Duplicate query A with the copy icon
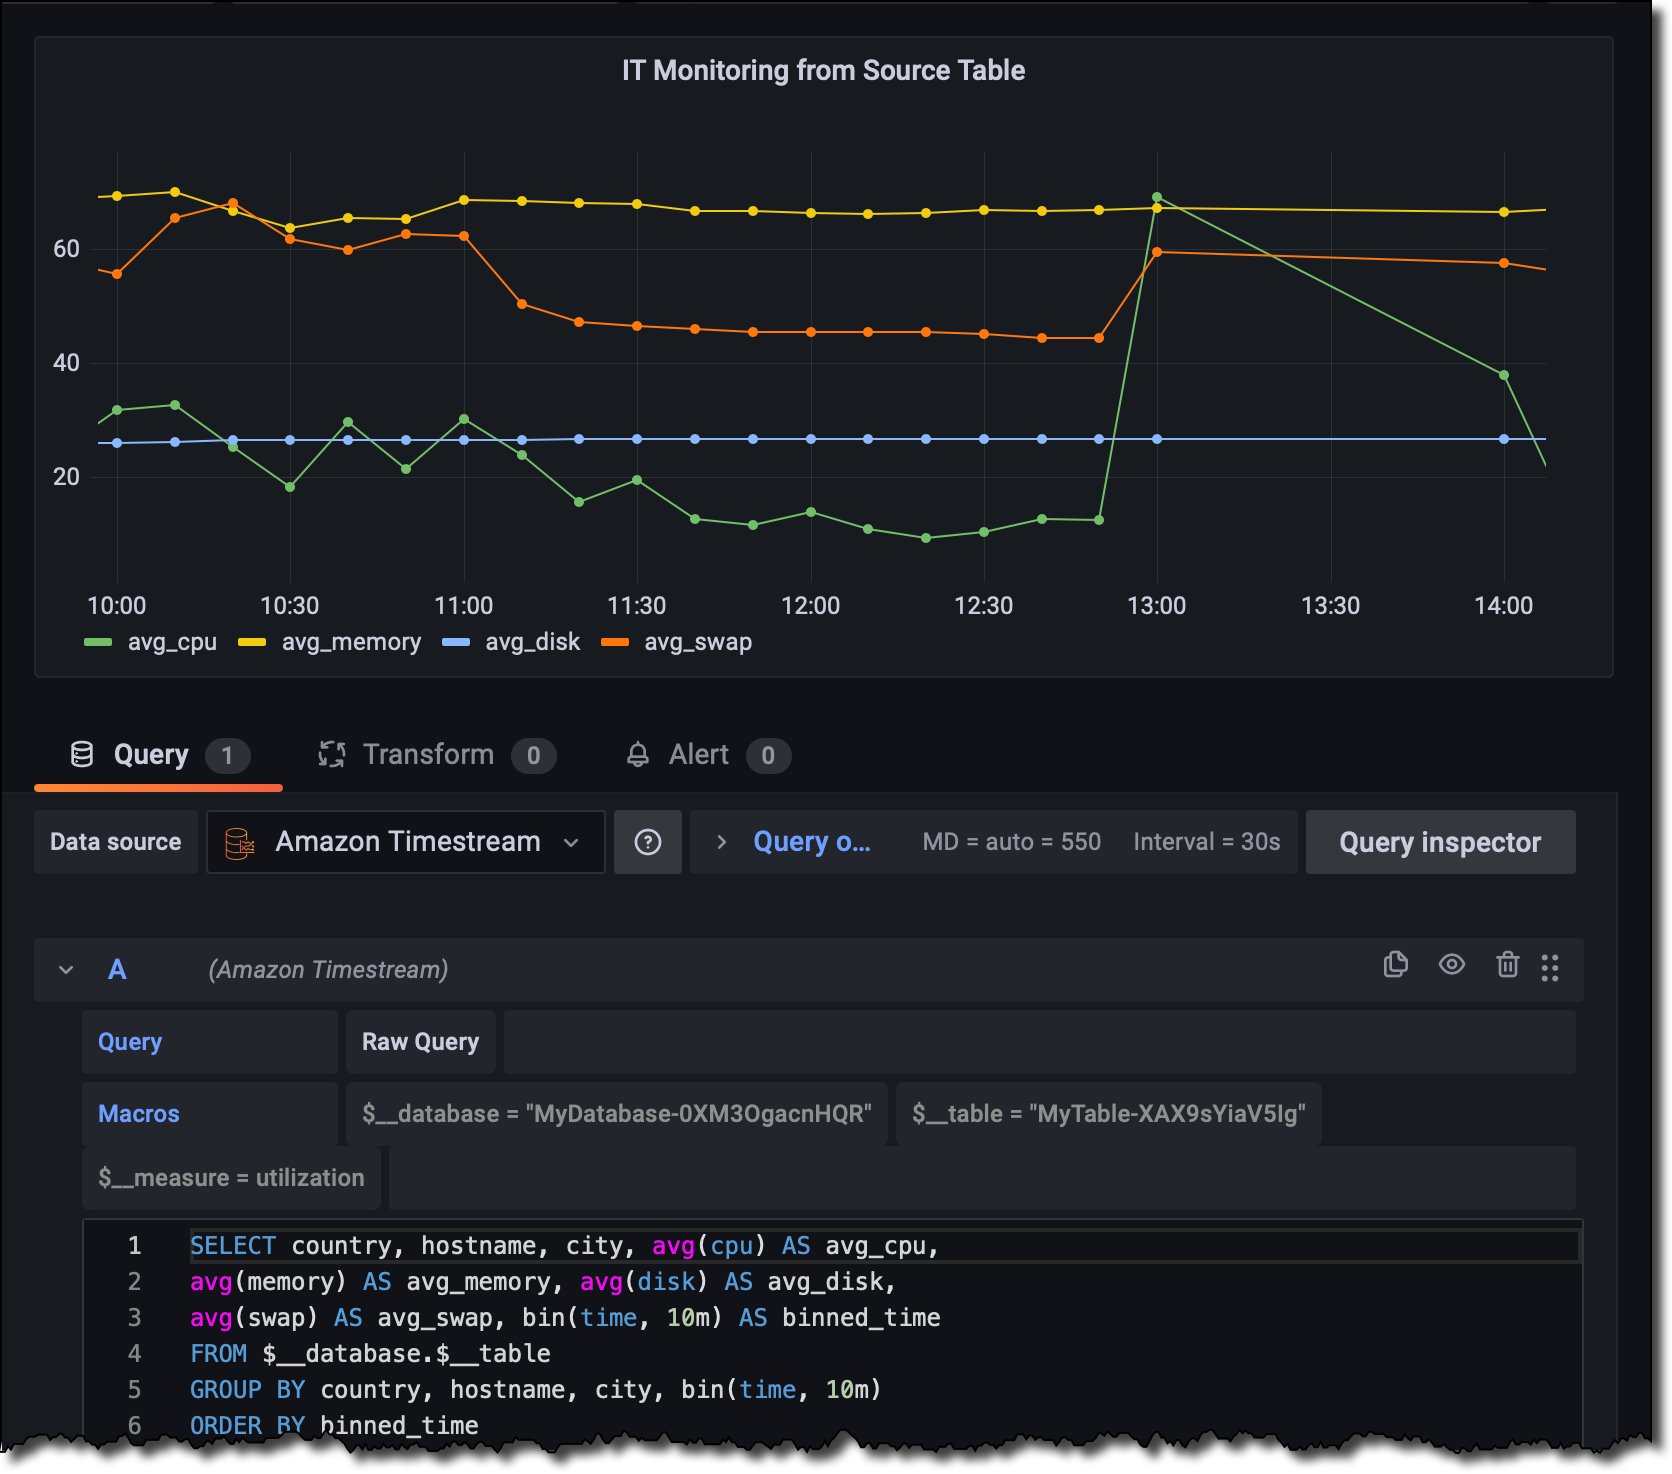Image resolution: width=1672 pixels, height=1474 pixels. 1395,965
